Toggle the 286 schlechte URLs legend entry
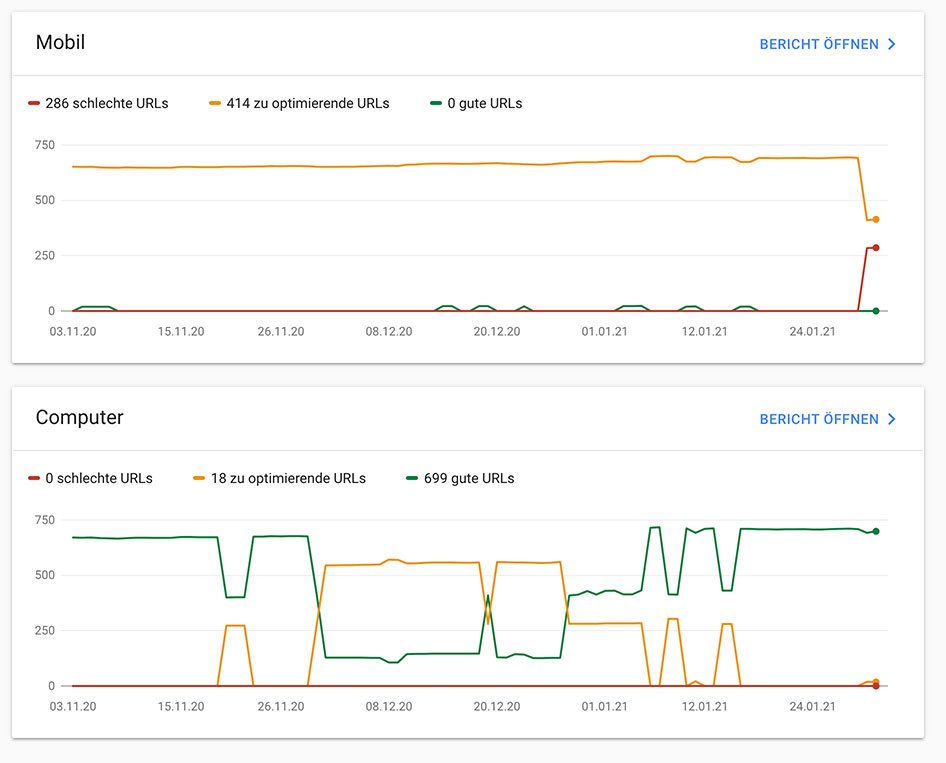Image resolution: width=946 pixels, height=763 pixels. click(99, 102)
